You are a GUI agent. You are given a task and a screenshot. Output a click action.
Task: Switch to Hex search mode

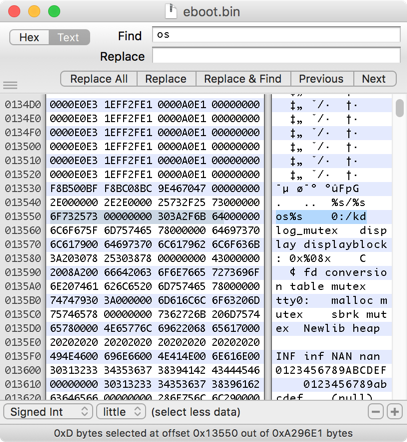[x=29, y=37]
